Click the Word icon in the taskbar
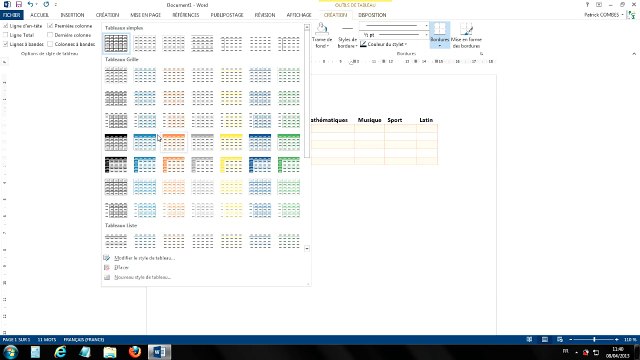 [159, 352]
